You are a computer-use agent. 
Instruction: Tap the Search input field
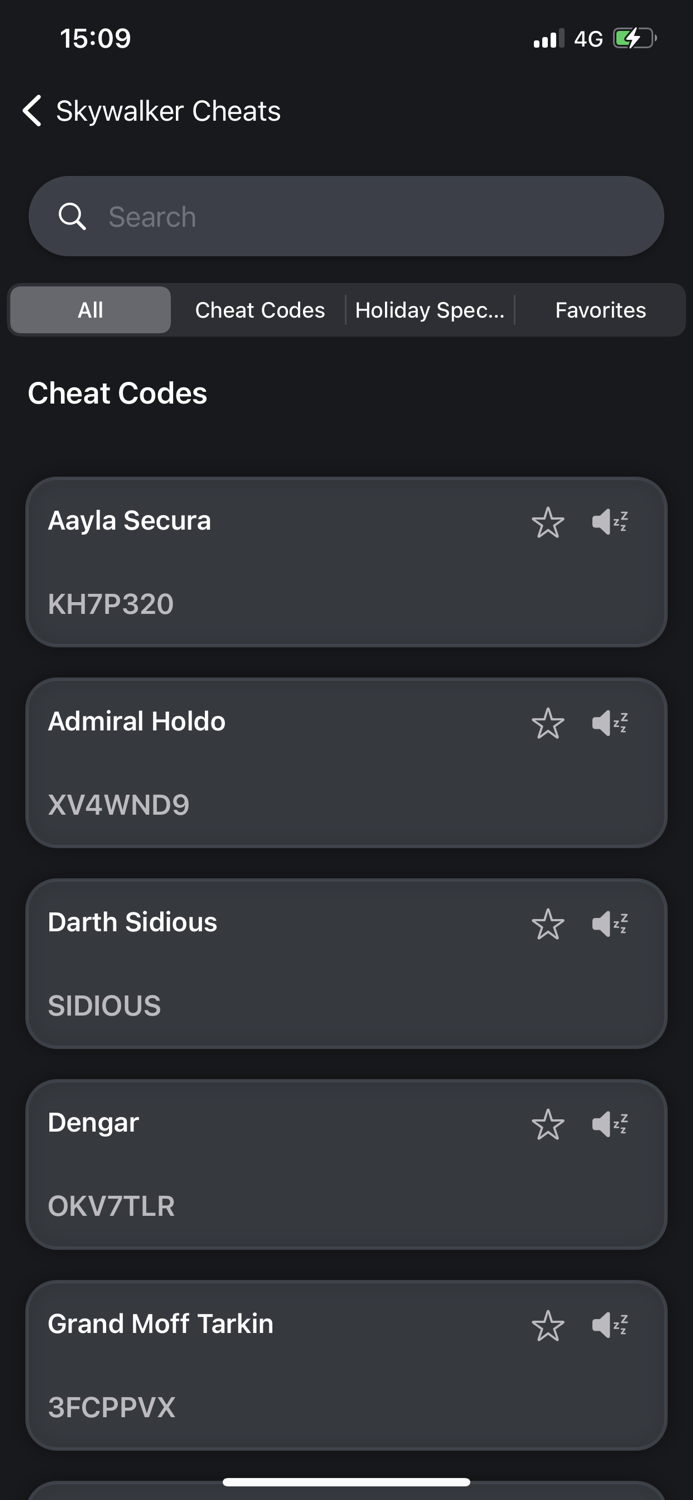pyautogui.click(x=300, y=216)
